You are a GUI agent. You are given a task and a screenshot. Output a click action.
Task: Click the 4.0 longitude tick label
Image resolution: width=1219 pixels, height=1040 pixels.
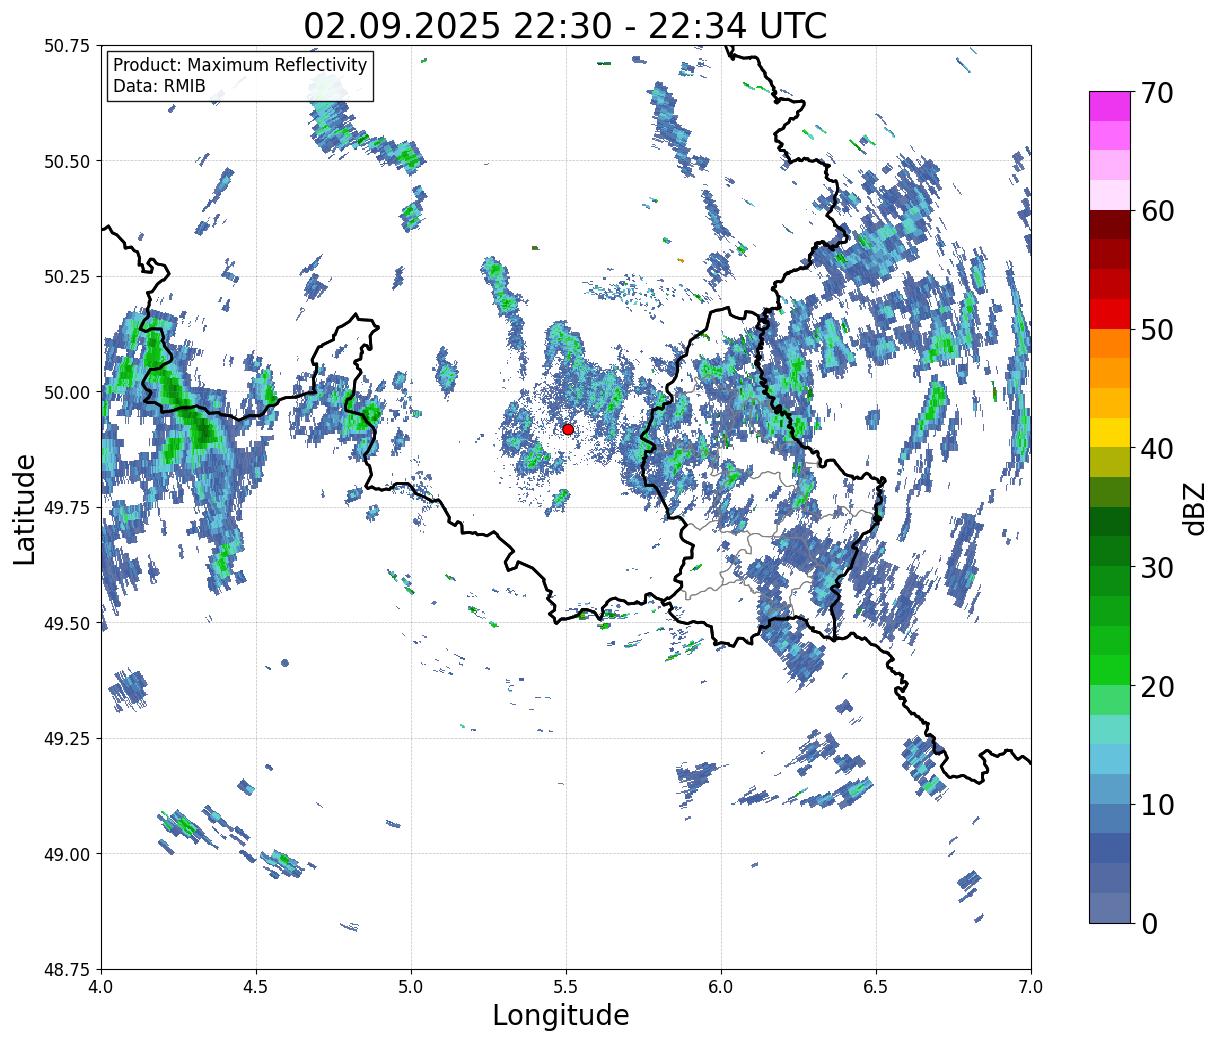click(101, 987)
